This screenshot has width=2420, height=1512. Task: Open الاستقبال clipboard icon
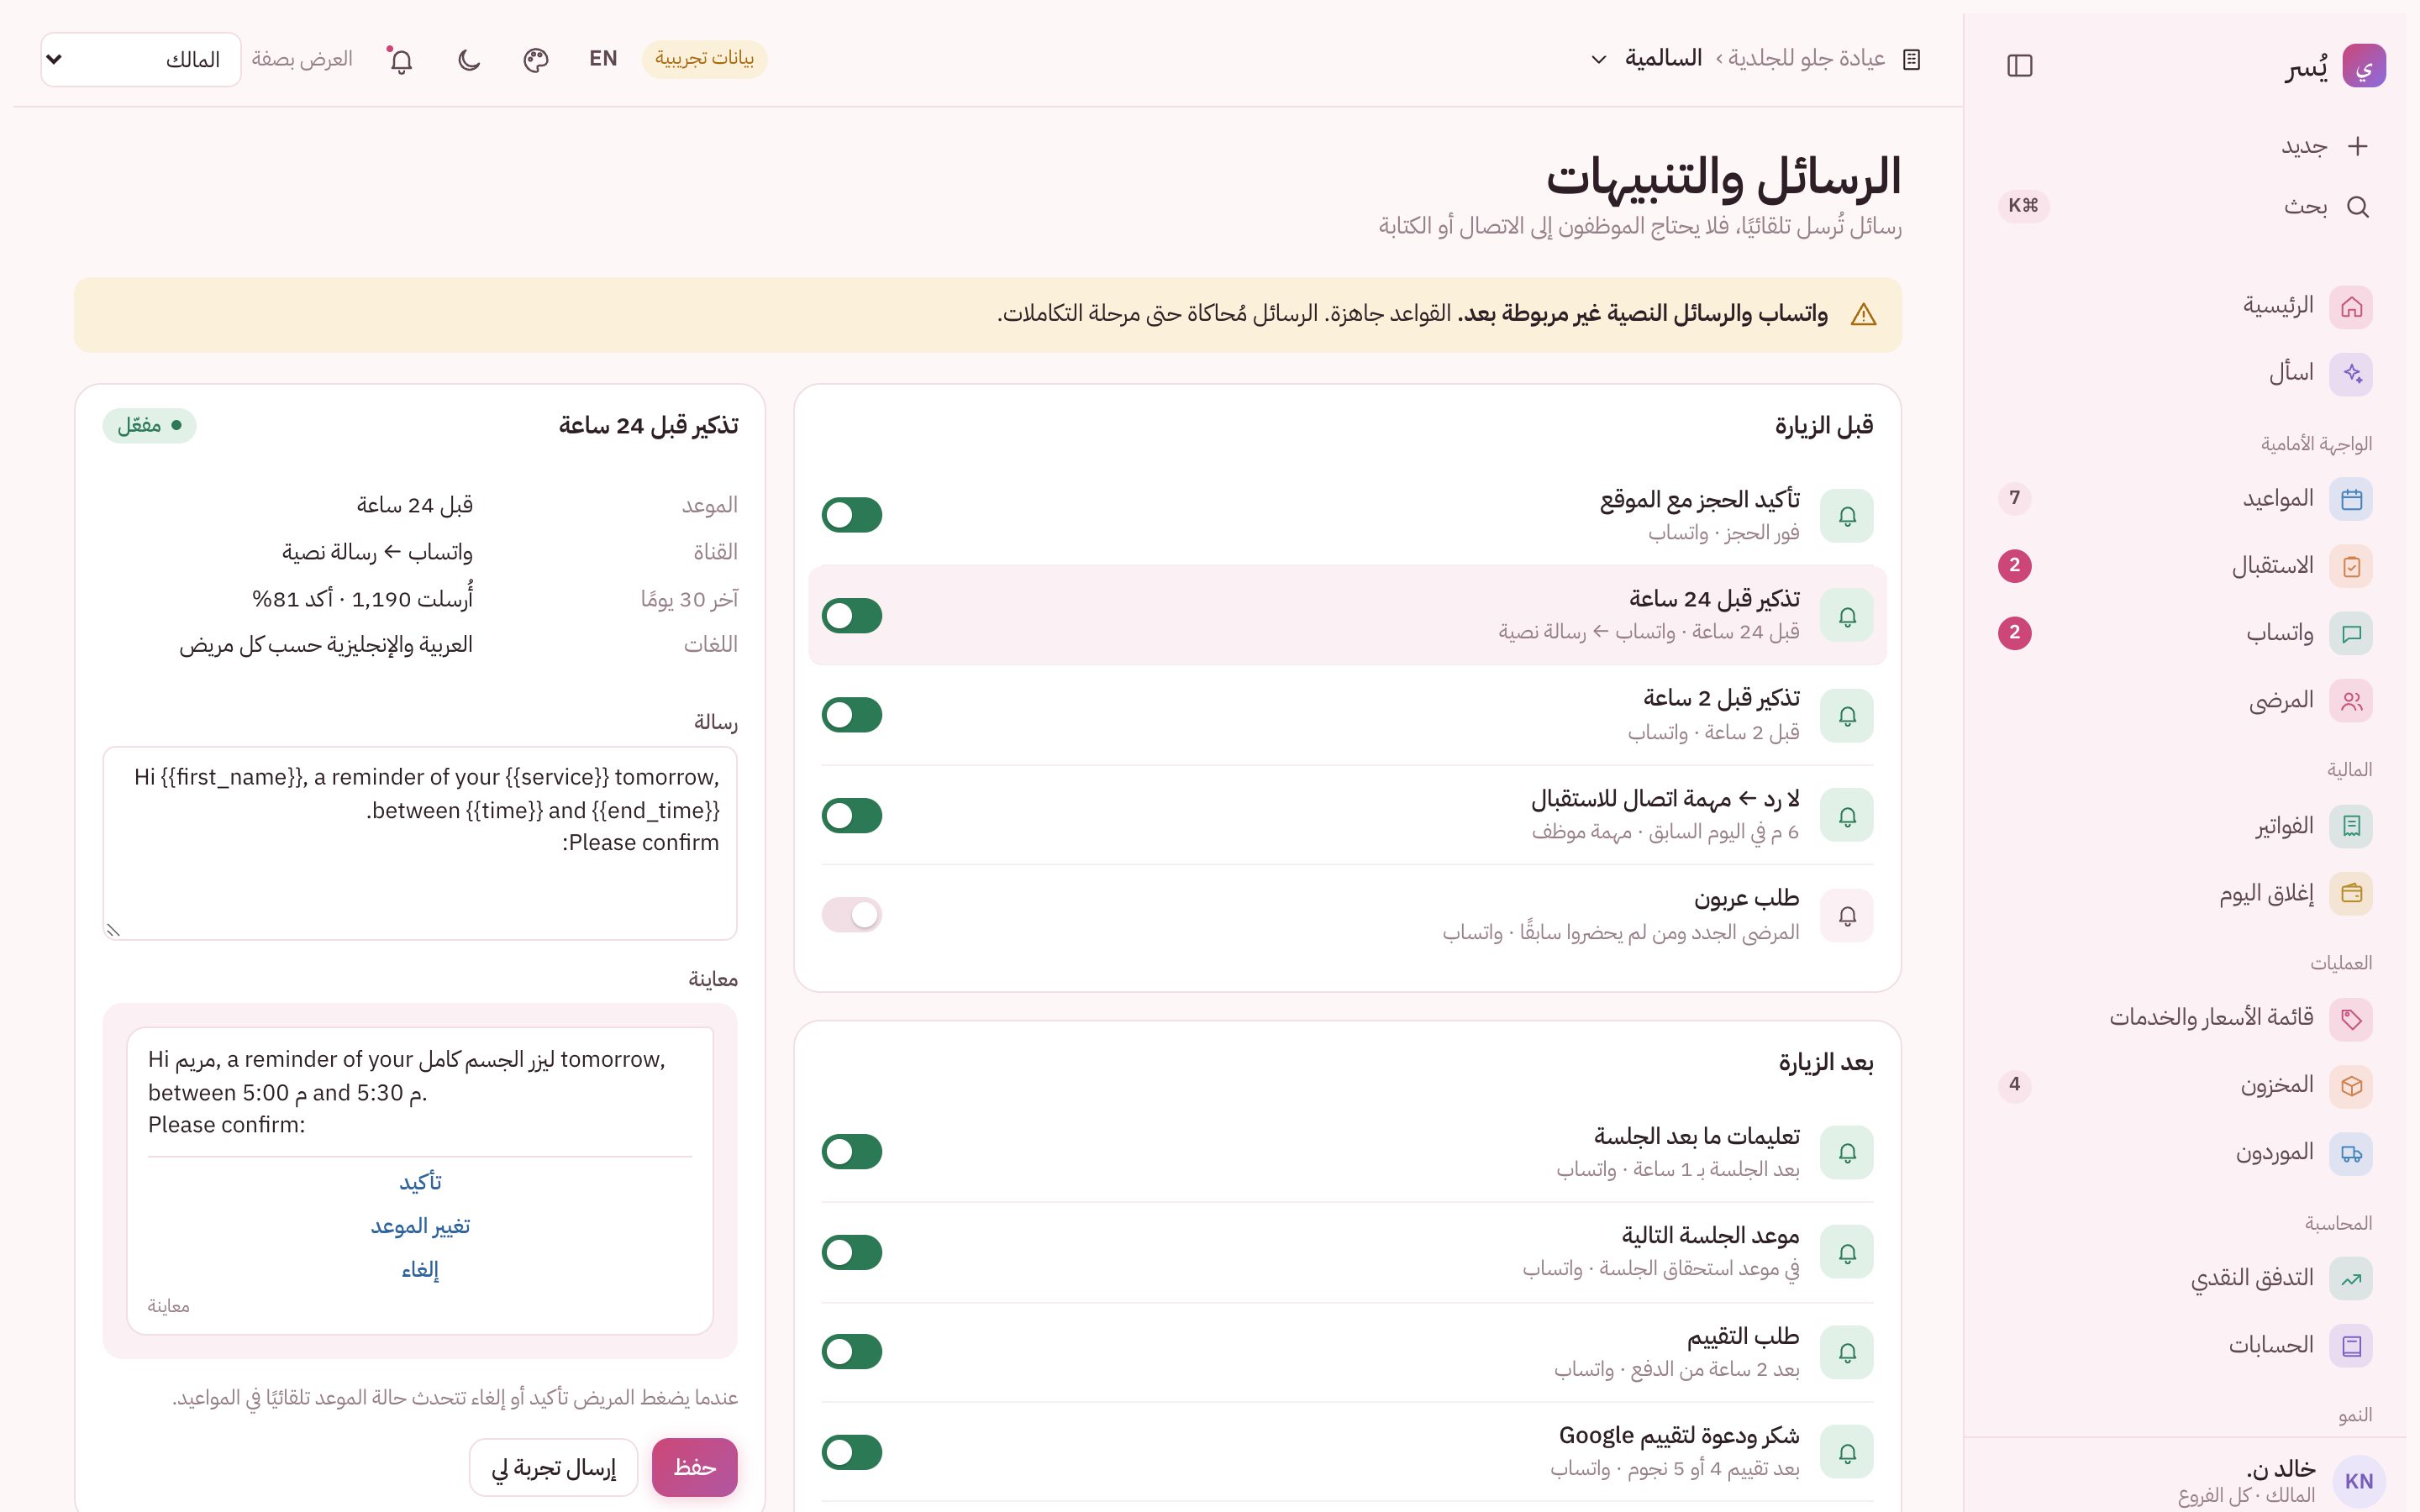click(2351, 566)
